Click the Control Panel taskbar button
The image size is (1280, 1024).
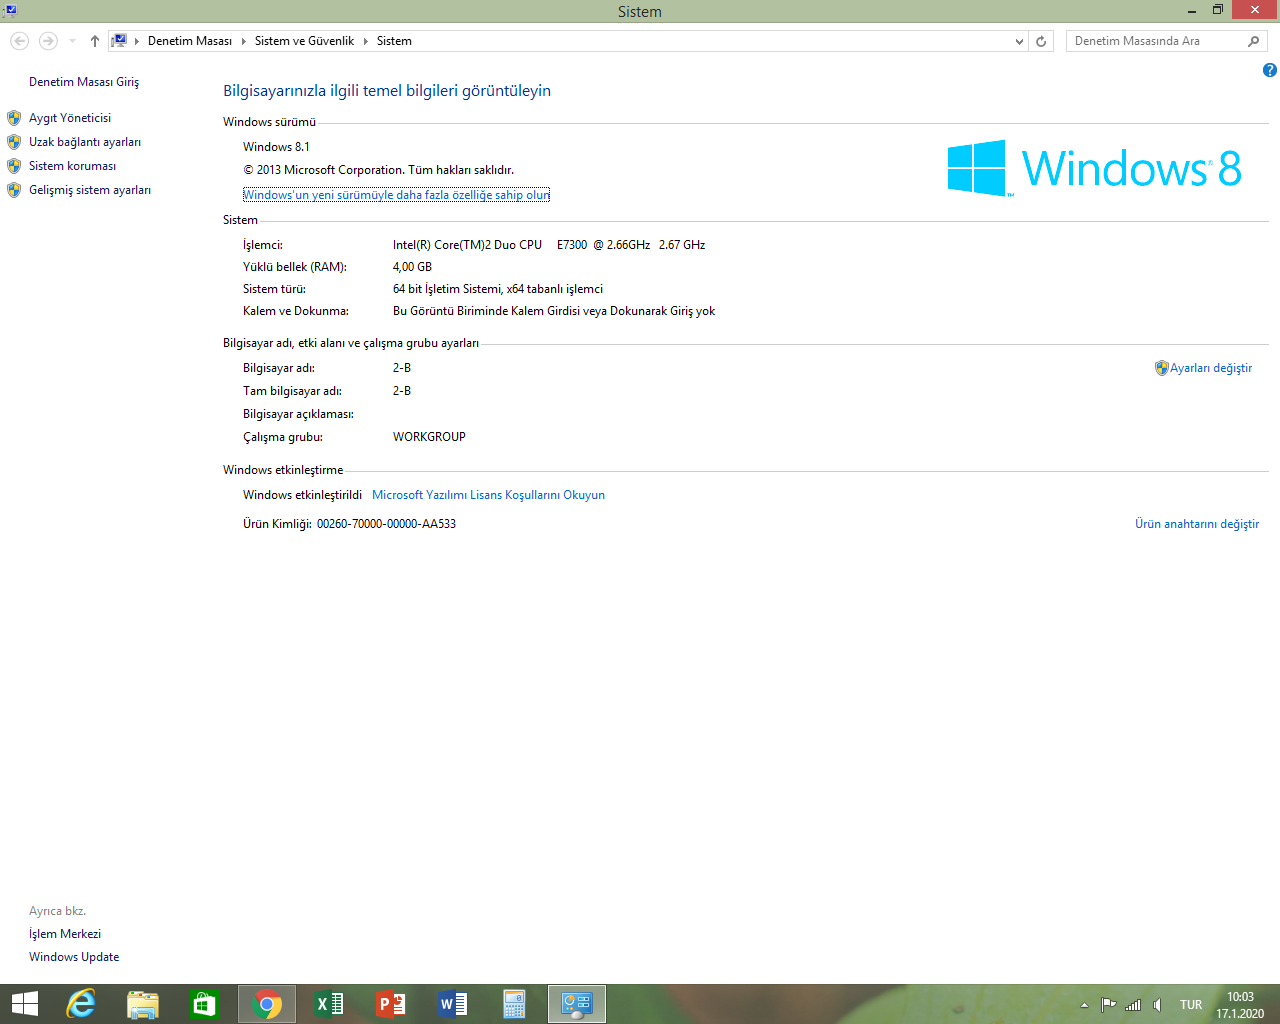coord(577,1004)
